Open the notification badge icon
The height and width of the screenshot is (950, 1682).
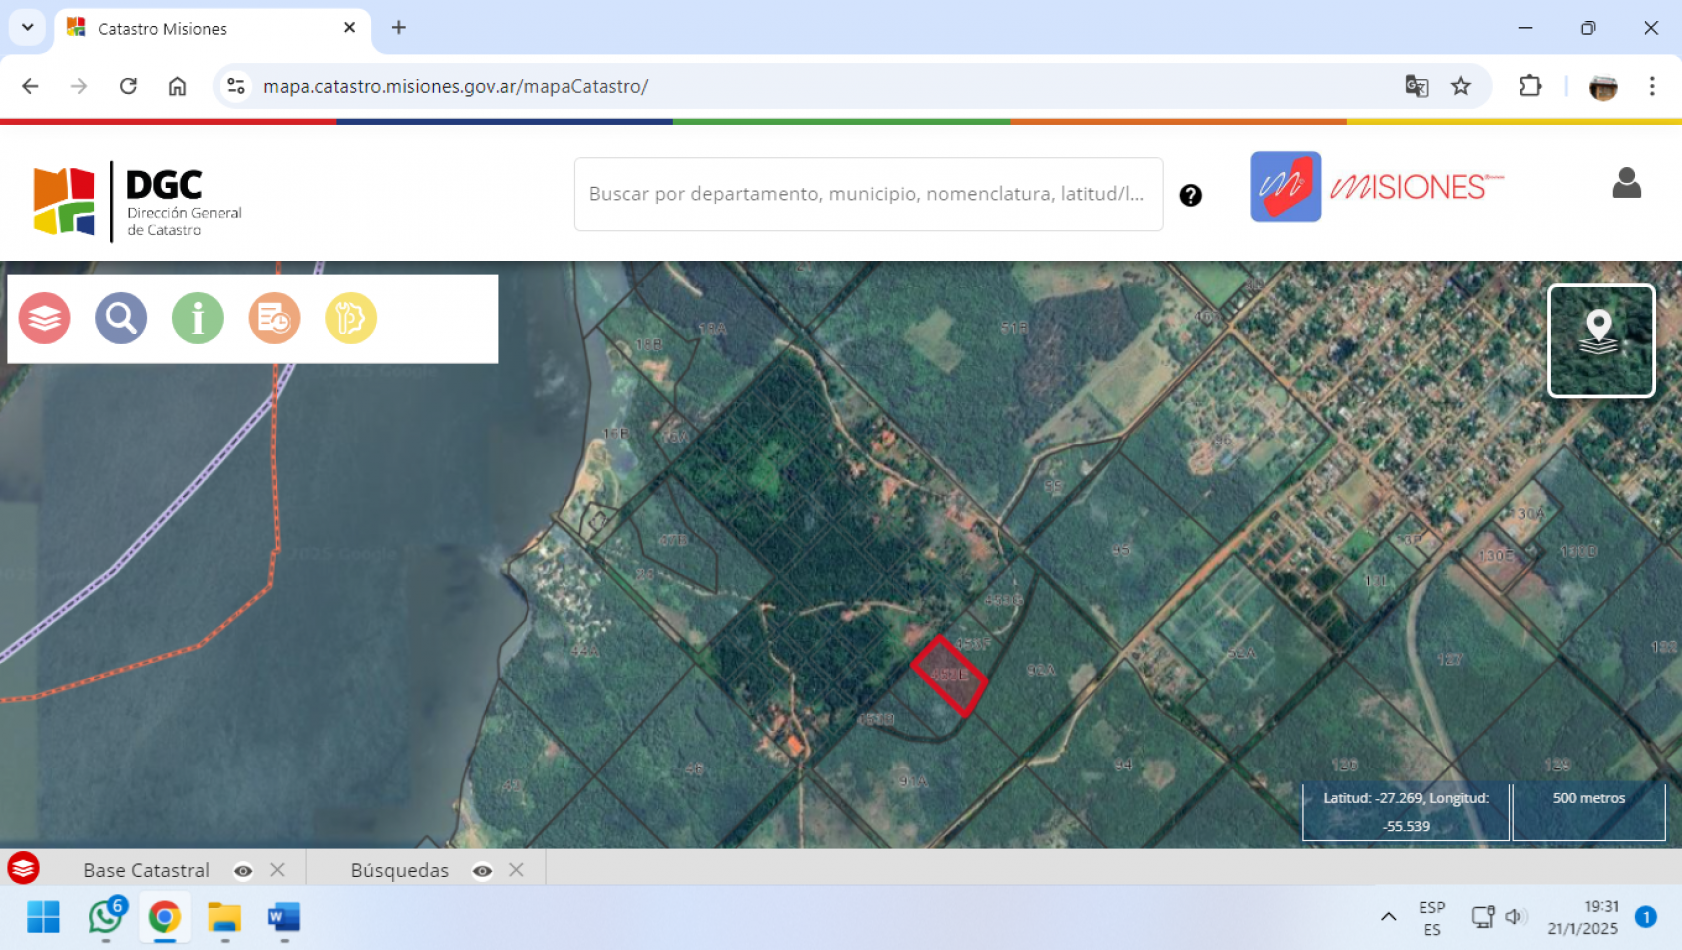point(1646,916)
